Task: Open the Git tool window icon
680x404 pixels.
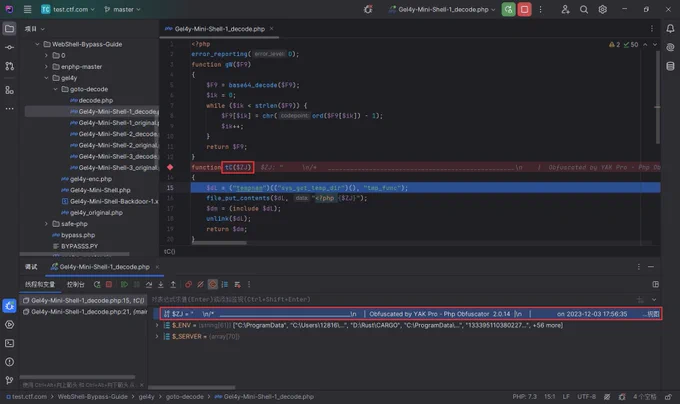Action: click(x=9, y=380)
